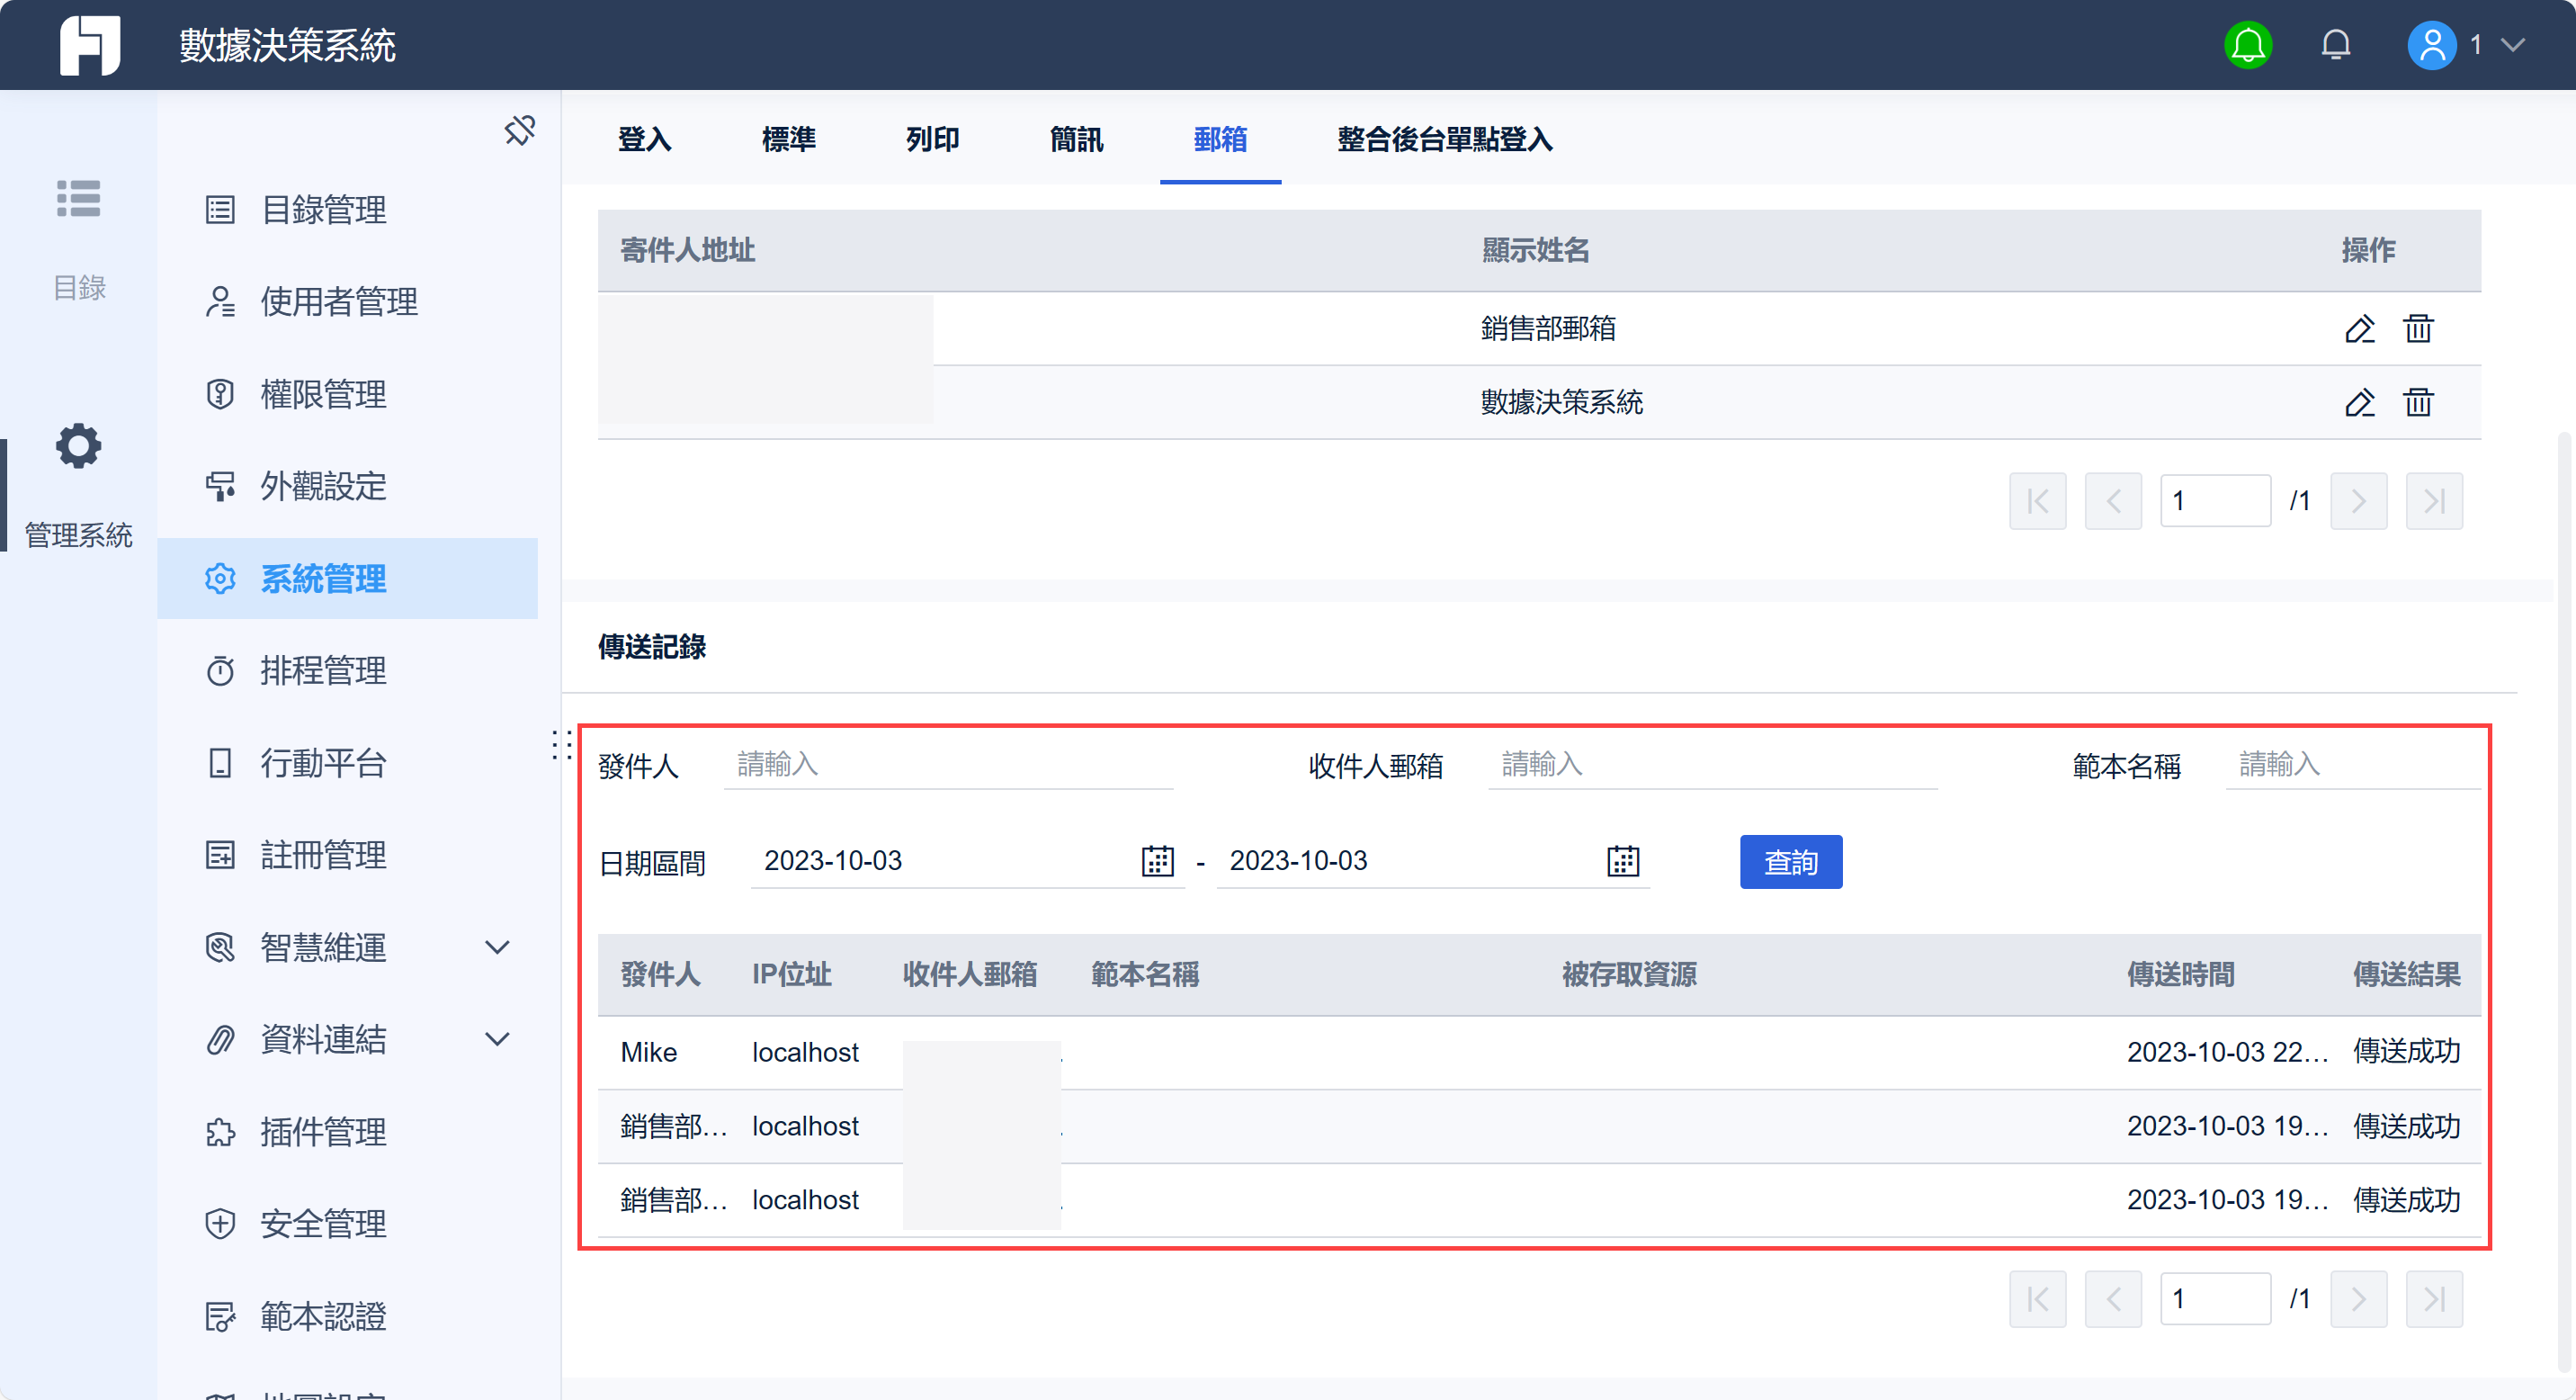Image resolution: width=2576 pixels, height=1400 pixels.
Task: Click the green notification bell icon
Action: coord(2247,45)
